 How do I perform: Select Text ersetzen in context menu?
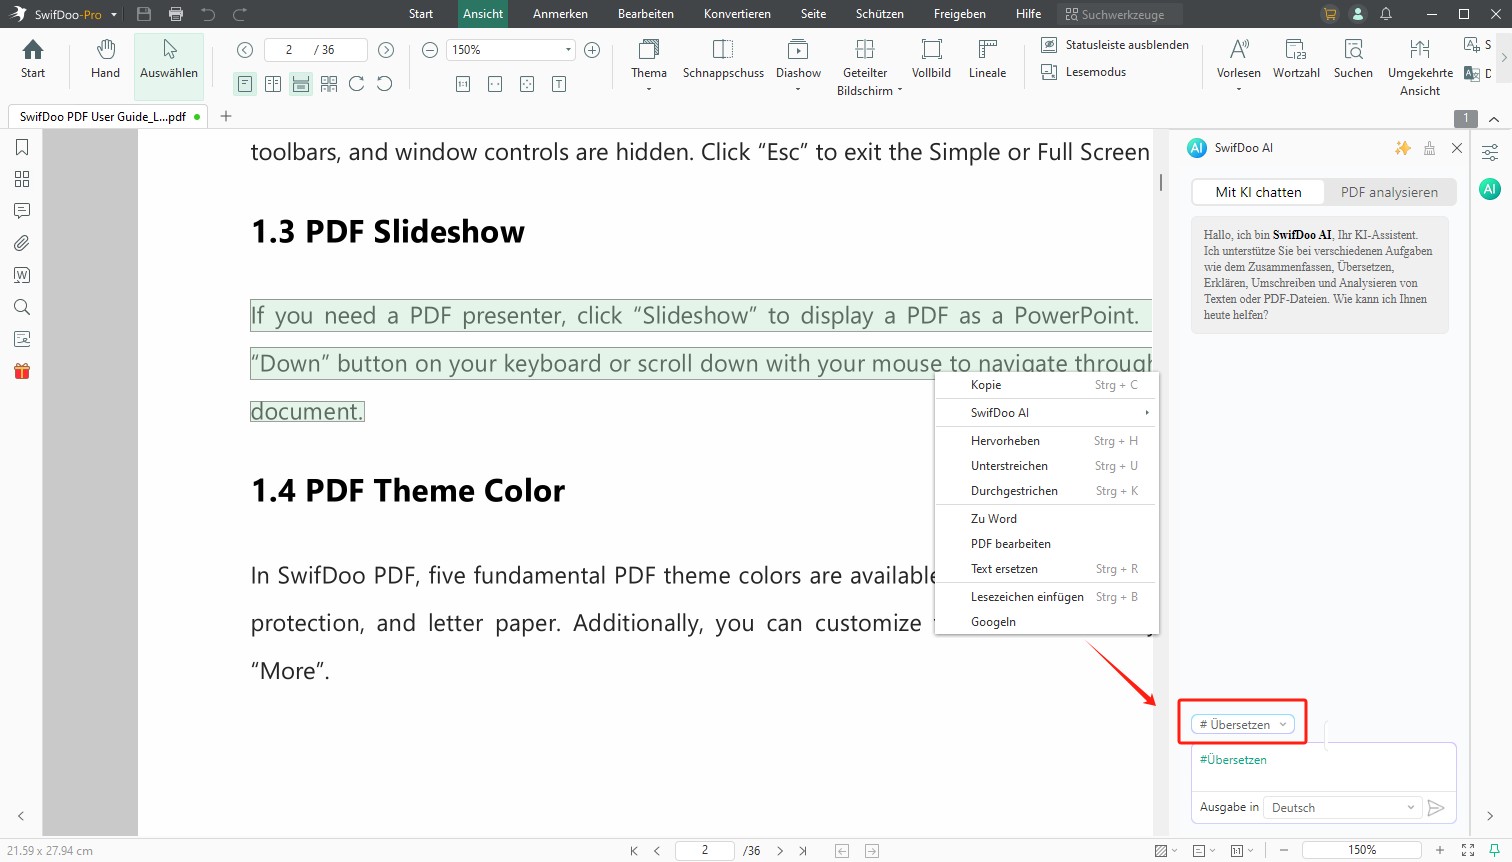(1046, 569)
